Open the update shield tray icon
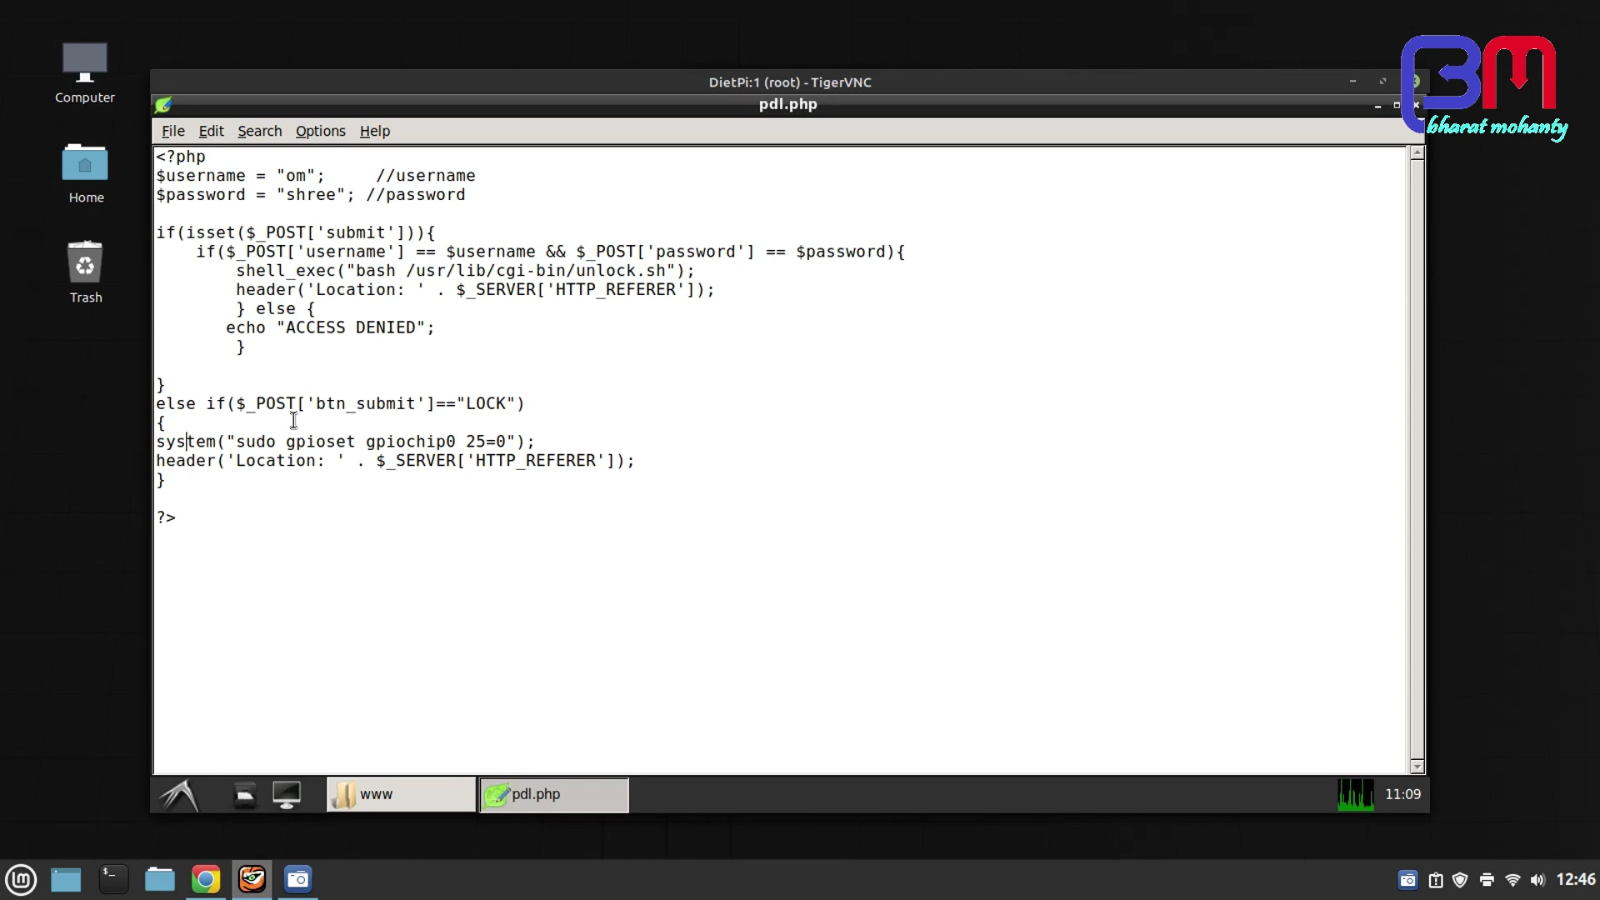The height and width of the screenshot is (900, 1600). [1460, 880]
